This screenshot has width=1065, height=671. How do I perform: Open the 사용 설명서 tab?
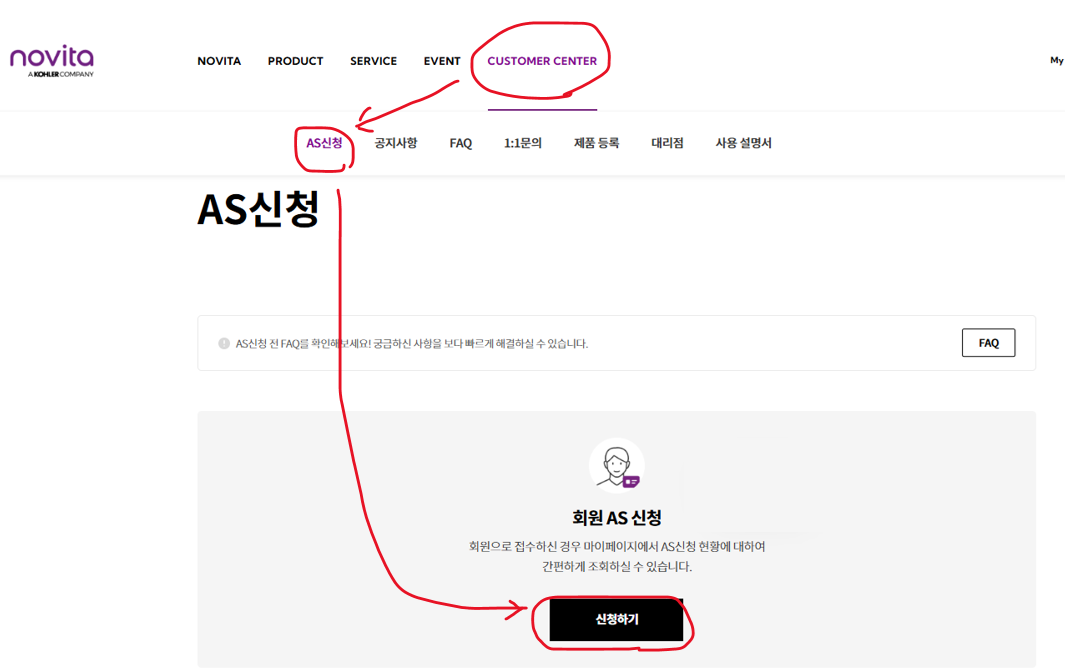click(x=744, y=142)
